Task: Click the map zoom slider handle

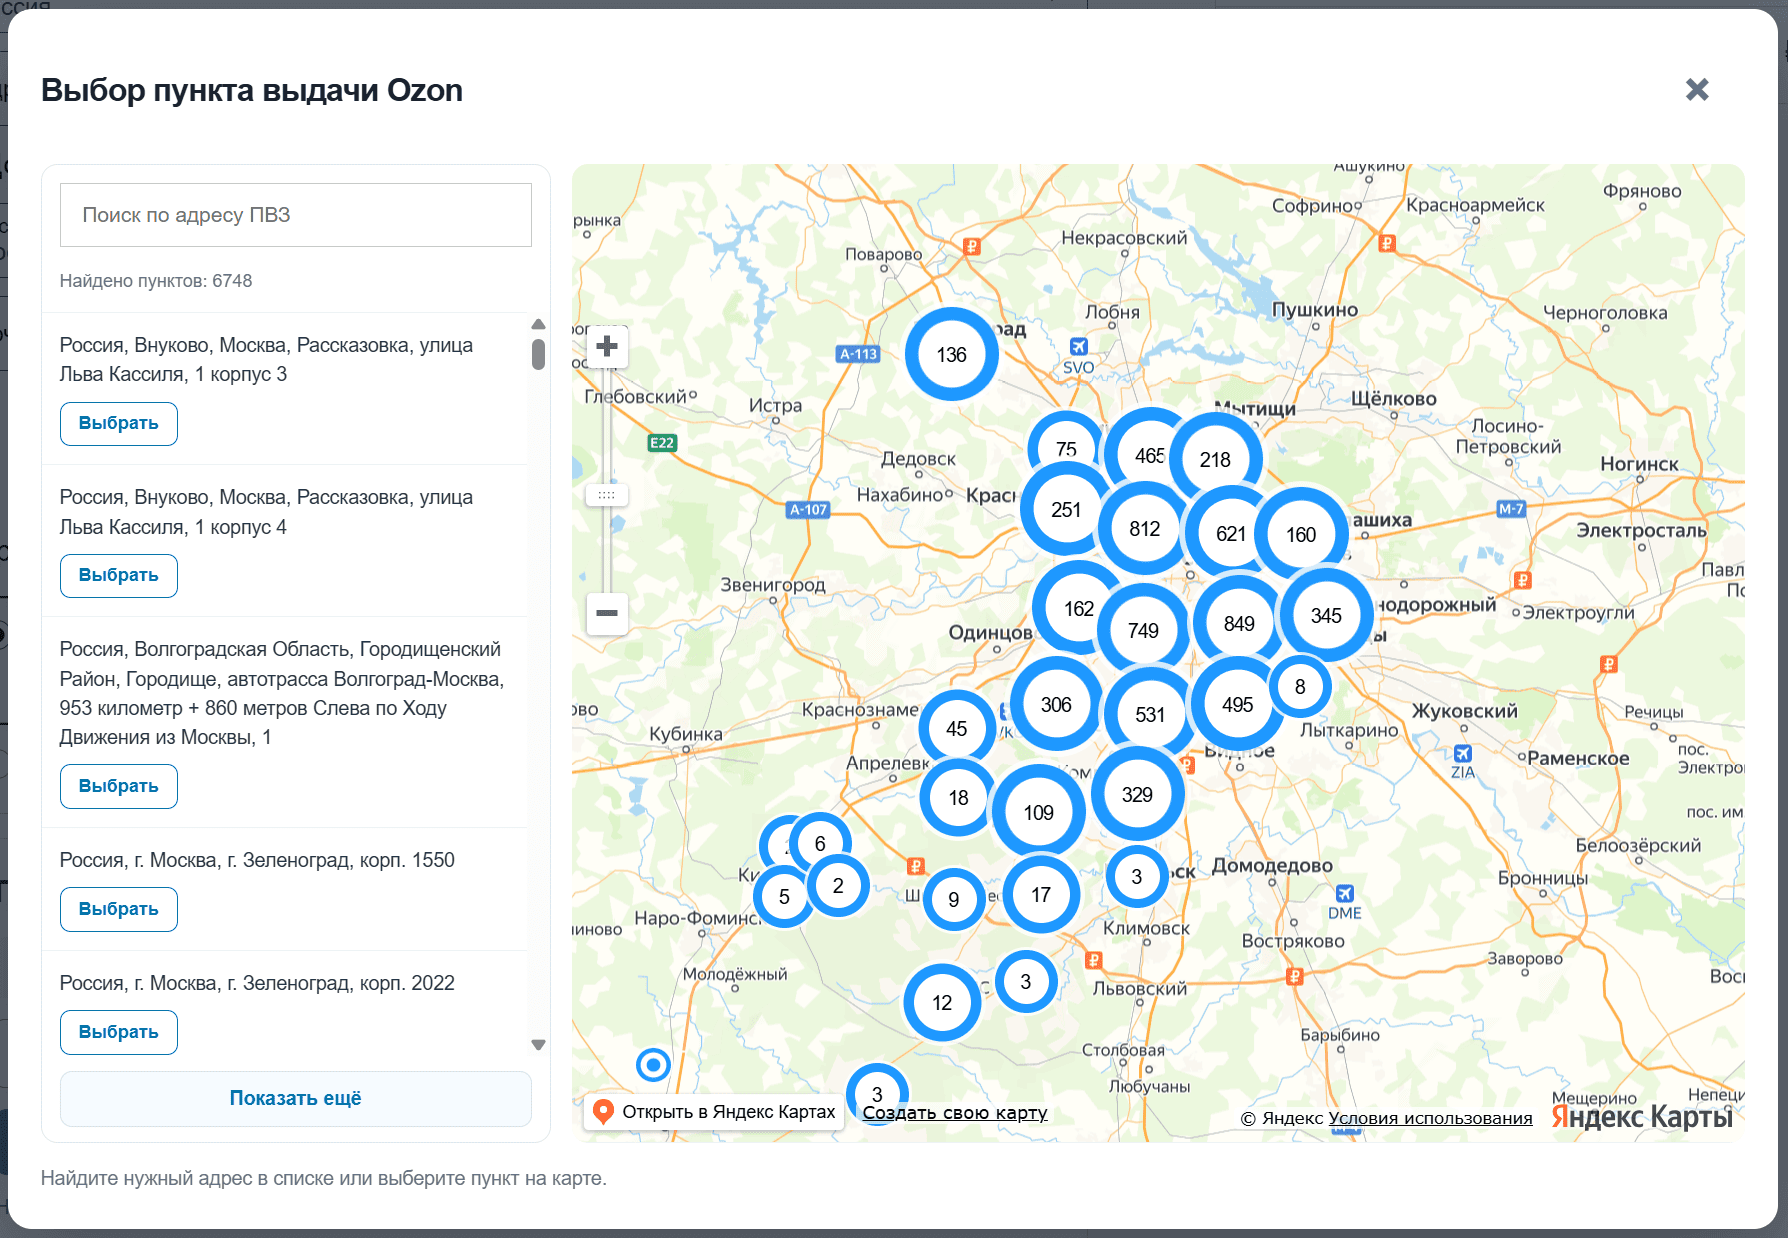Action: pos(607,495)
